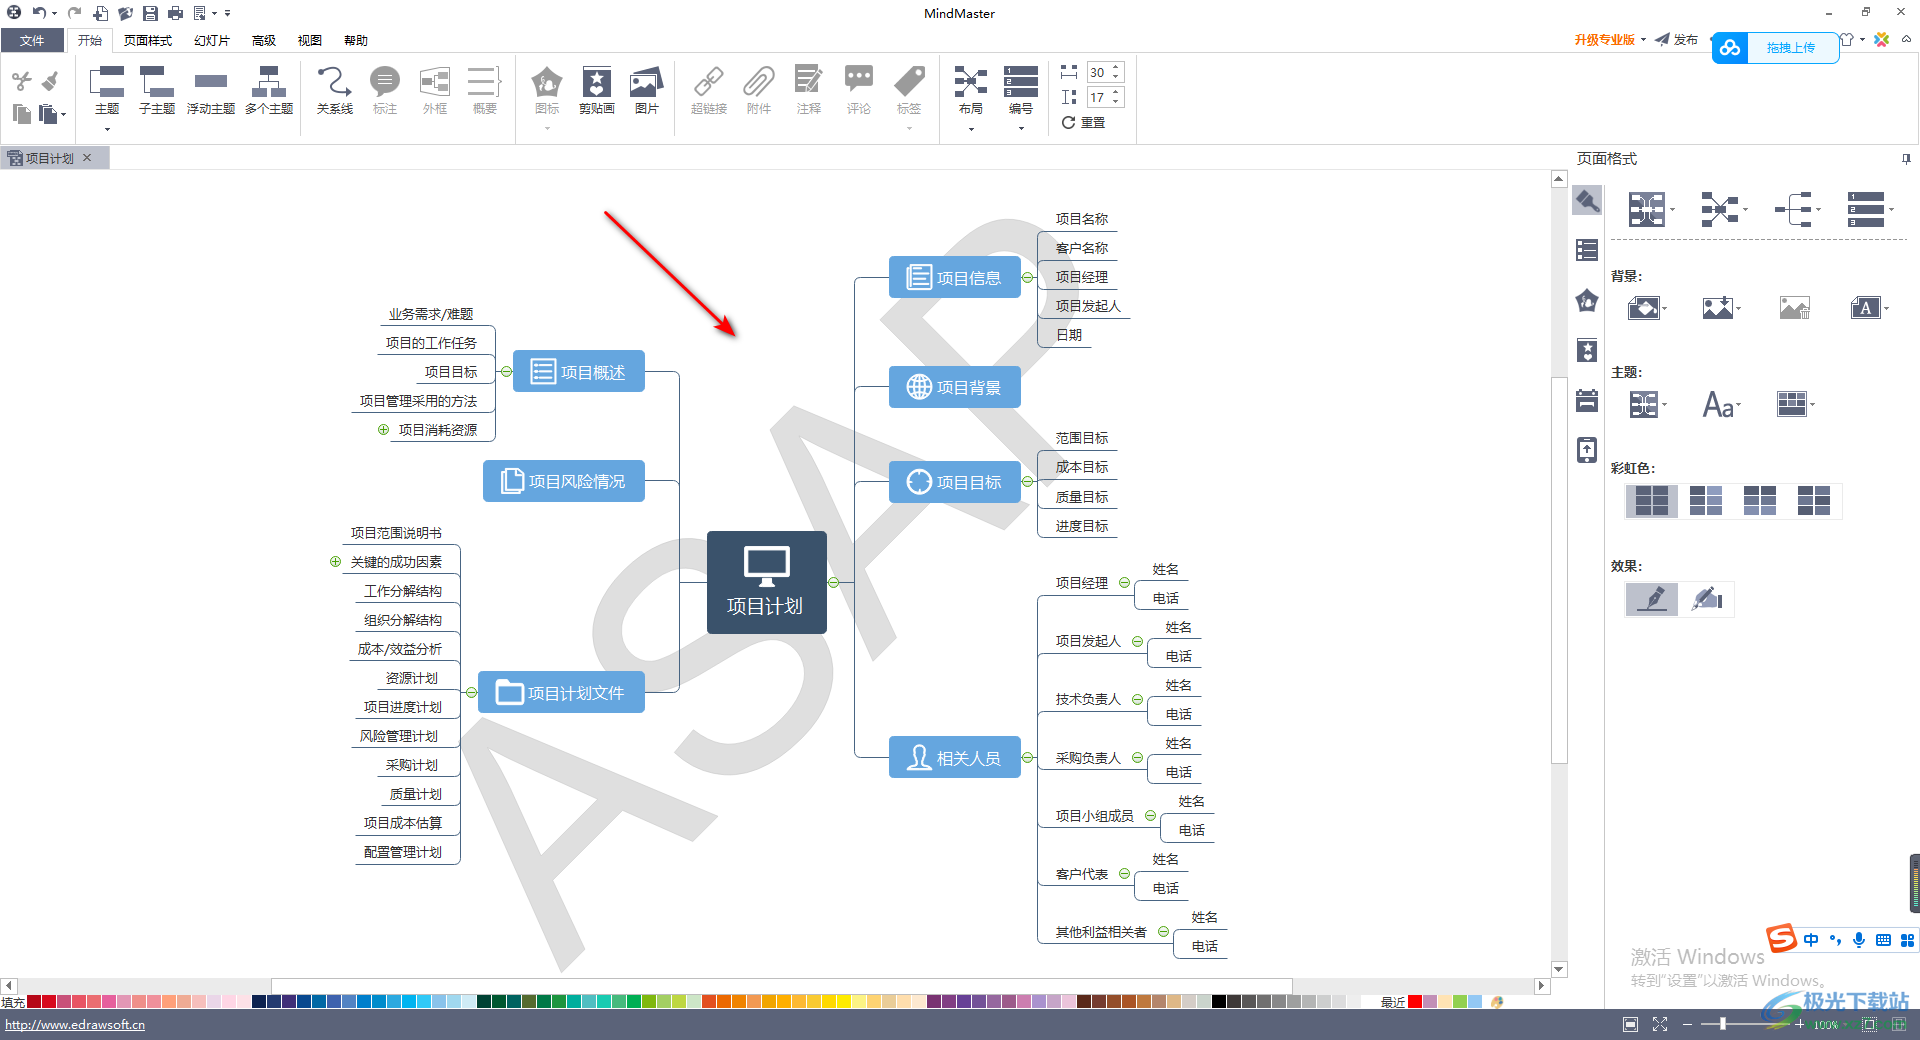1920x1040 pixels.
Task: Click the vertical scrollbar down arrow
Action: [x=1559, y=969]
